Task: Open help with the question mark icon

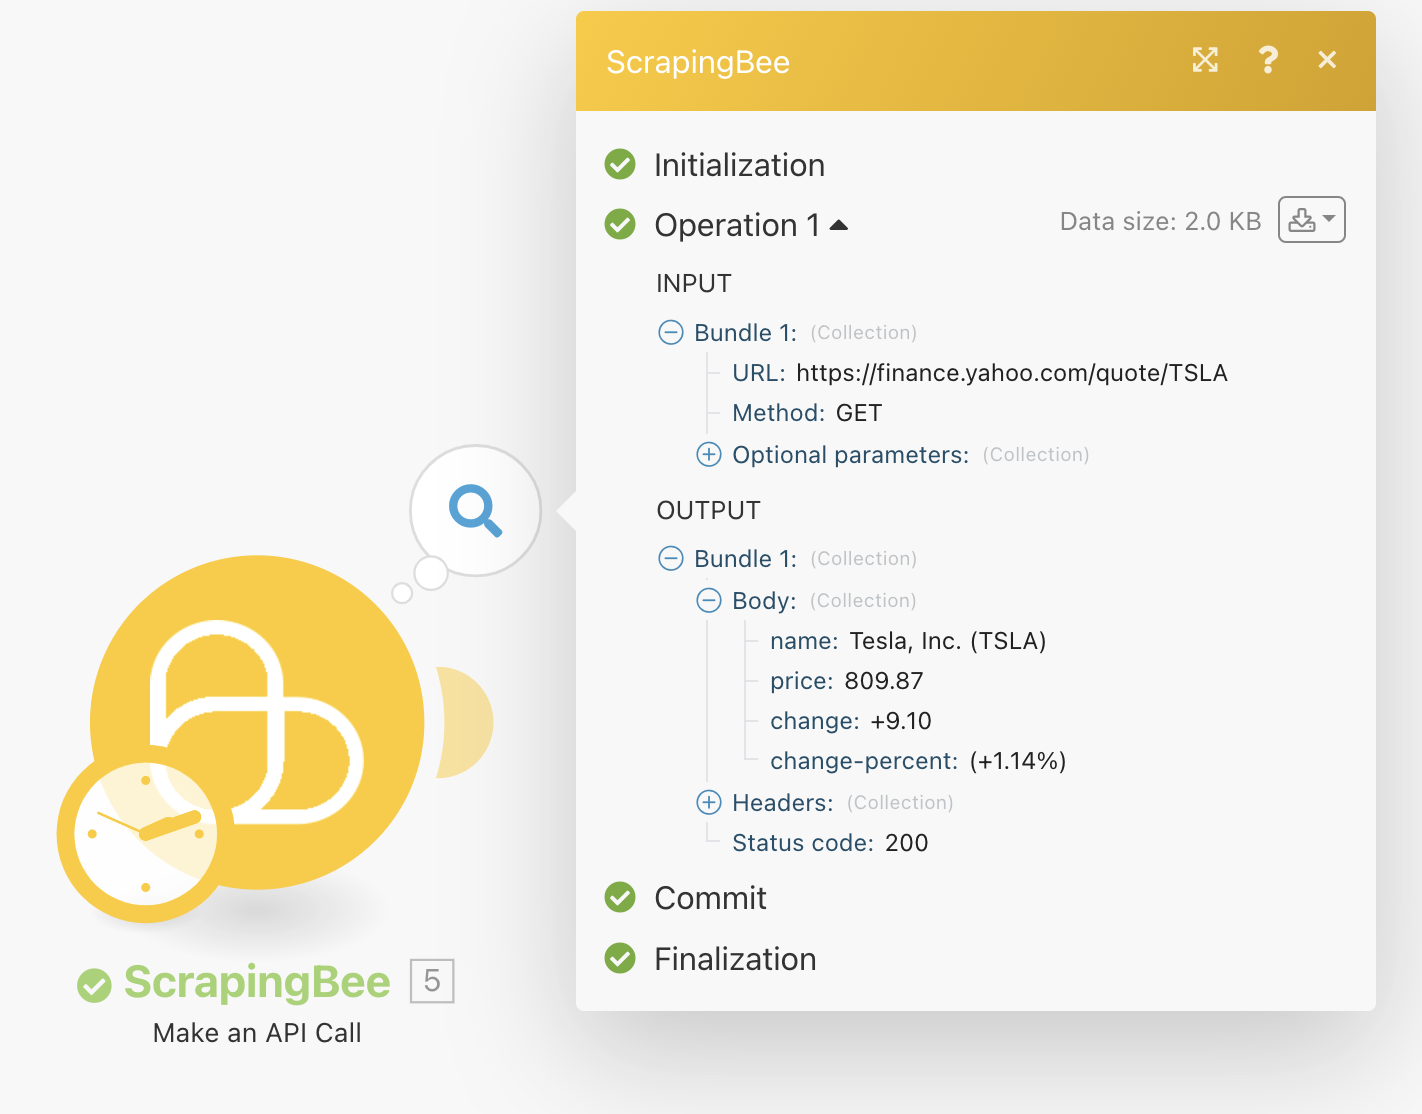Action: [x=1267, y=60]
